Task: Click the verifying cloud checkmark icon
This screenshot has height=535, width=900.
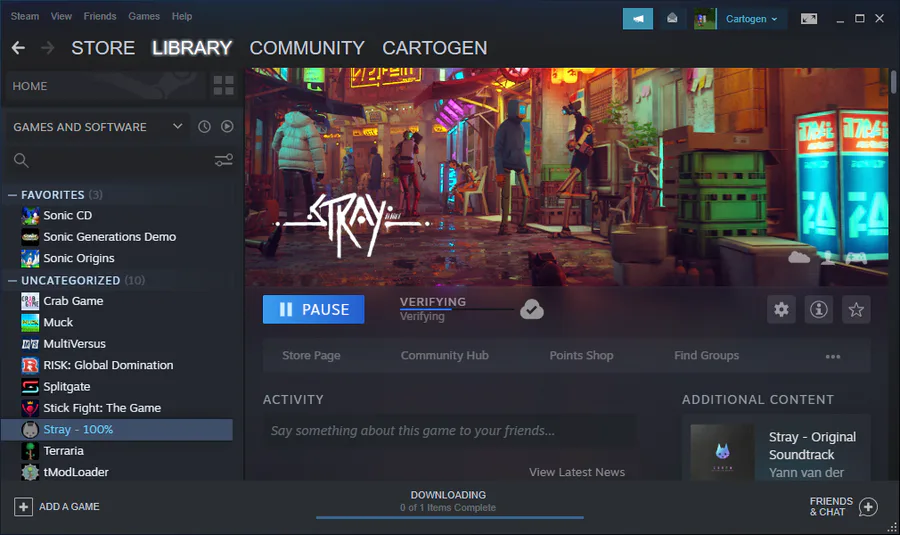Action: [x=532, y=309]
